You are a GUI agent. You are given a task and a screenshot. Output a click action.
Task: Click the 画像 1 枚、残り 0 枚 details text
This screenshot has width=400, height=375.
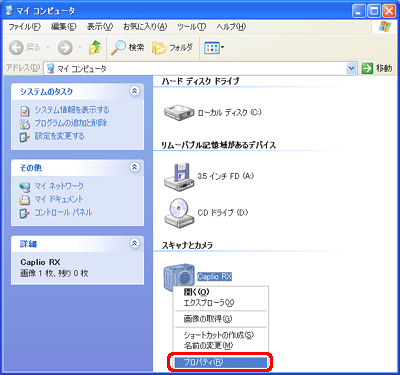click(54, 273)
